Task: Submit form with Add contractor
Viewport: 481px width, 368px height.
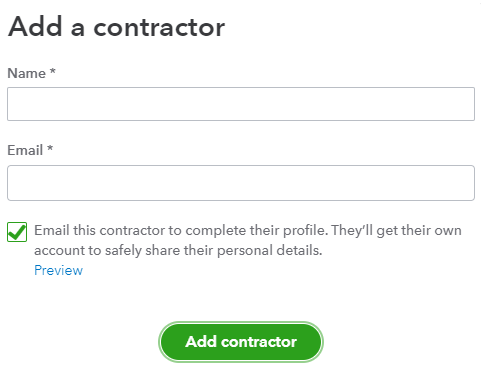Action: [241, 342]
